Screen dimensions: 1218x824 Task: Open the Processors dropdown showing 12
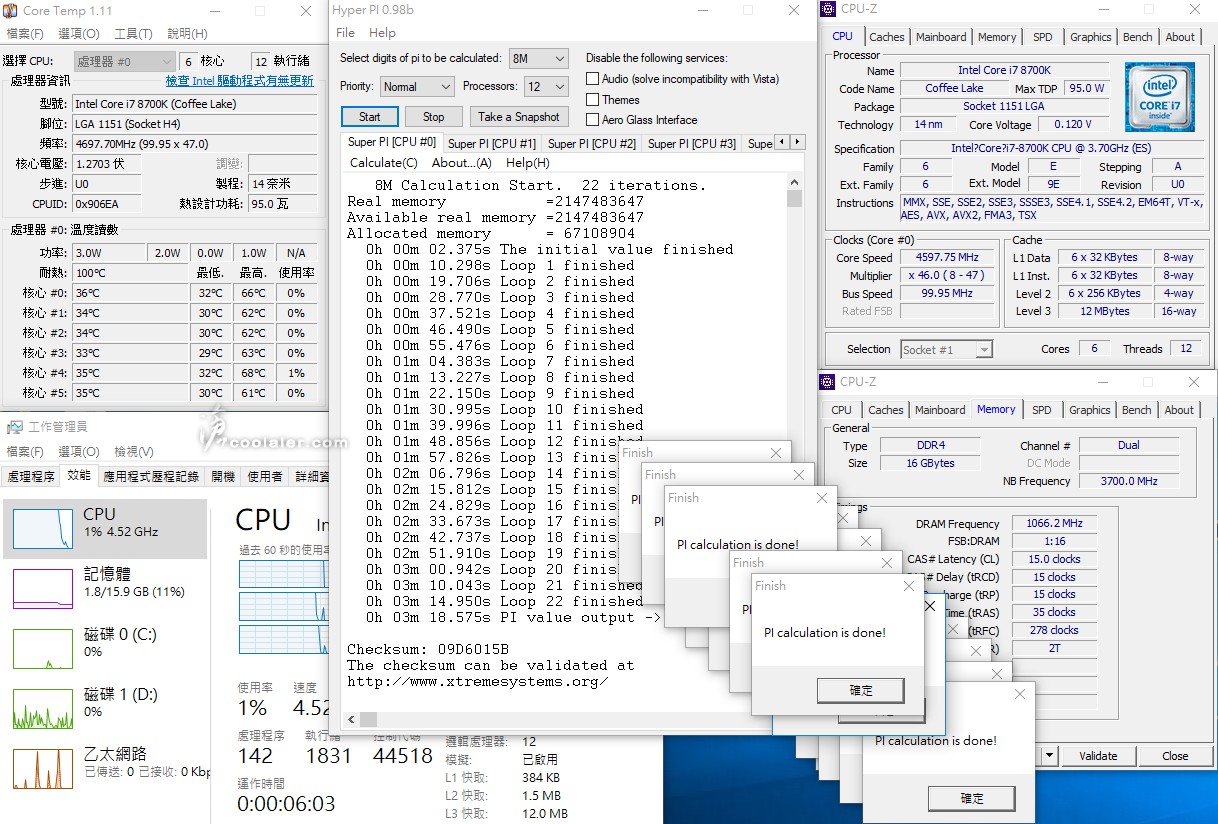(546, 87)
